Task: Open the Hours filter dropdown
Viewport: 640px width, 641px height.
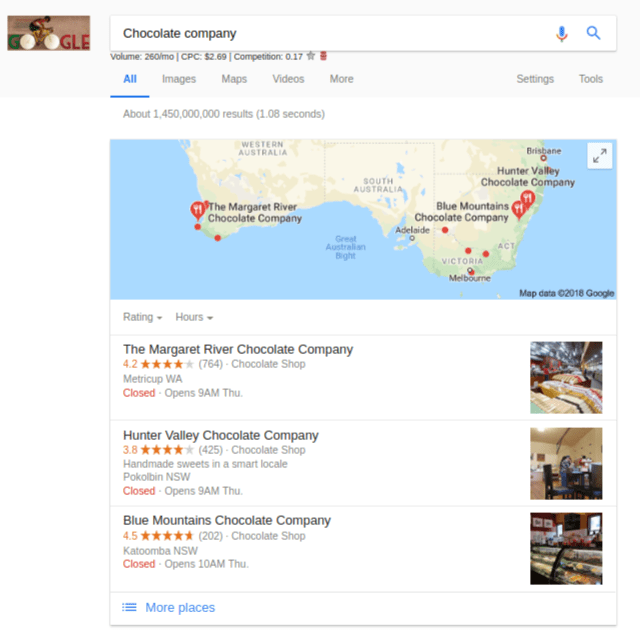Action: point(194,317)
